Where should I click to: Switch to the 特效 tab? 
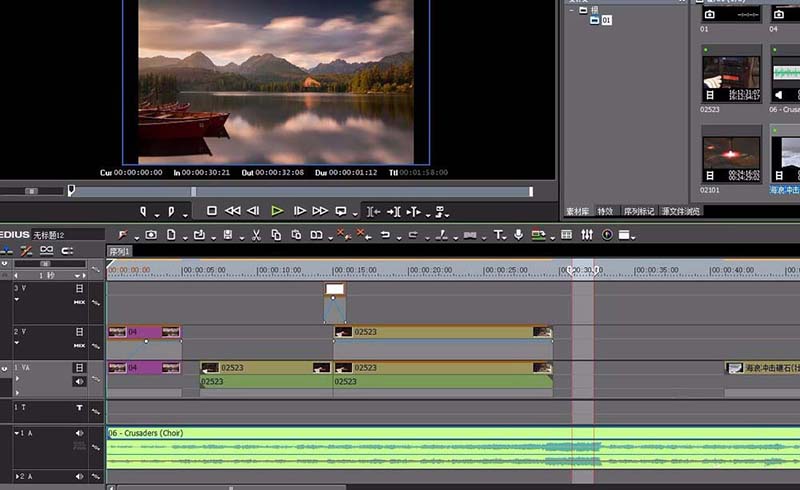pos(605,211)
